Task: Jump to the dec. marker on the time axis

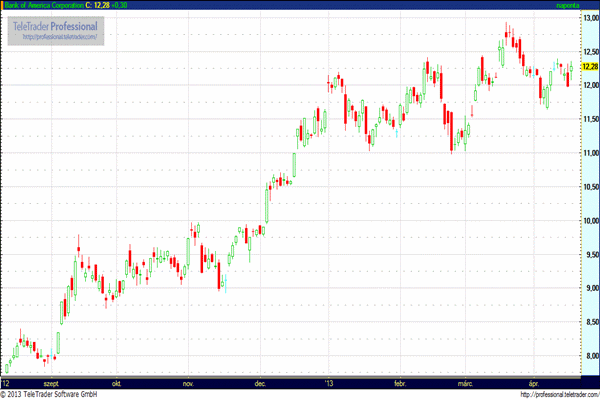Action: coord(260,383)
